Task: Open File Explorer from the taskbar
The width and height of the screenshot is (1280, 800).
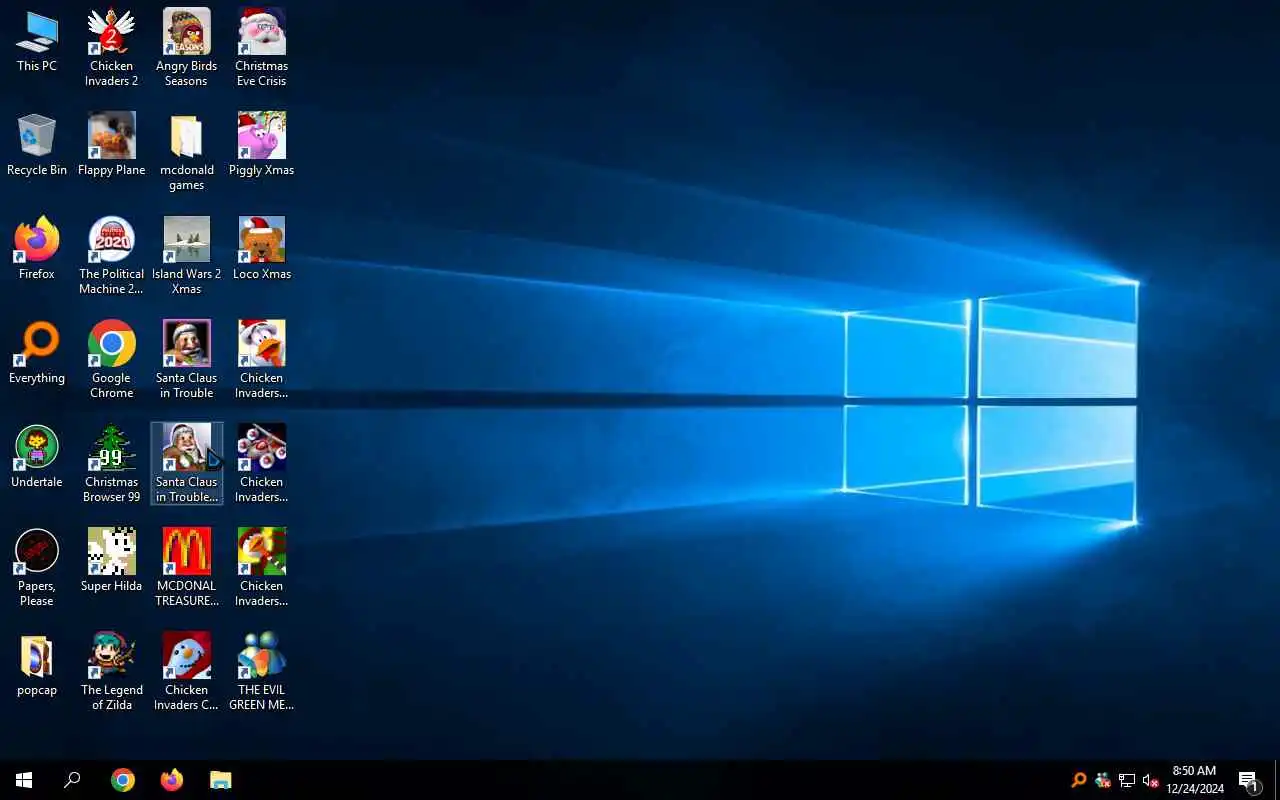Action: pyautogui.click(x=221, y=780)
